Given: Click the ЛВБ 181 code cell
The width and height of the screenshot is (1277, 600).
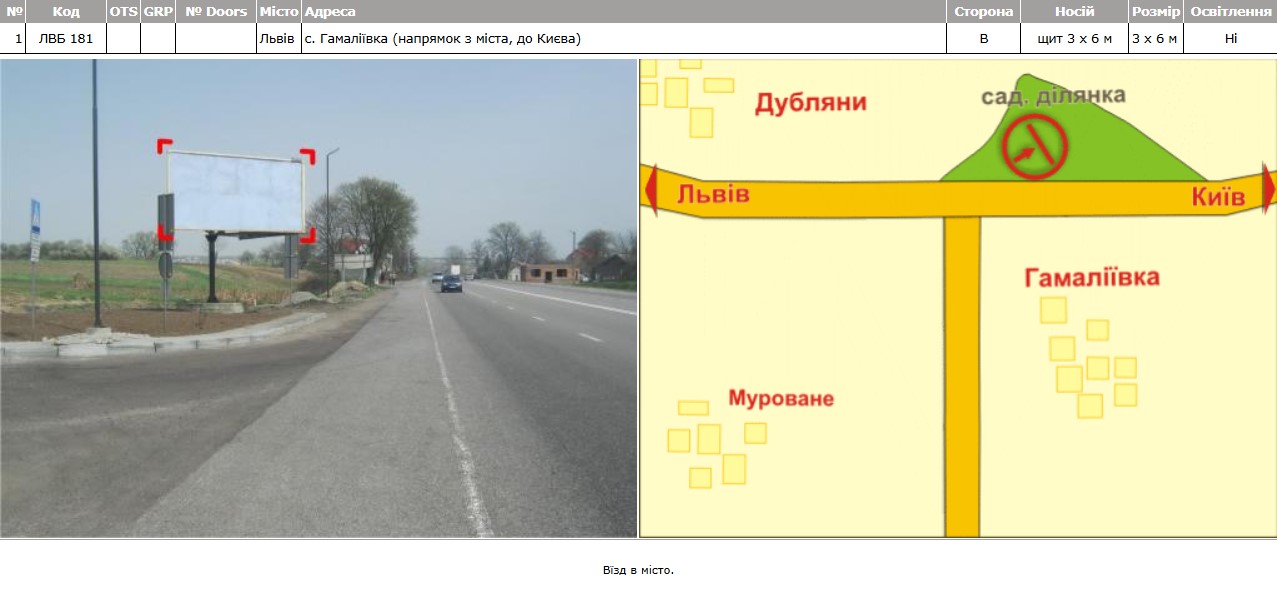Looking at the screenshot, I should (66, 38).
